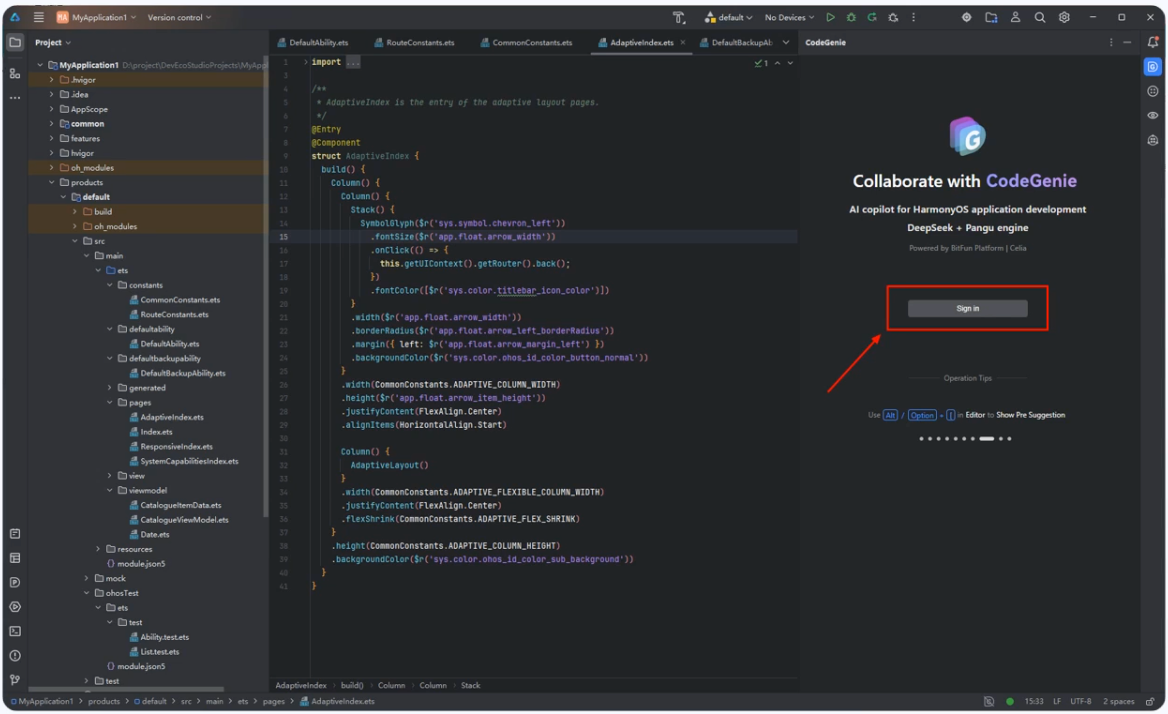Open the default run configuration dropdown
1168x714 pixels.
729,17
